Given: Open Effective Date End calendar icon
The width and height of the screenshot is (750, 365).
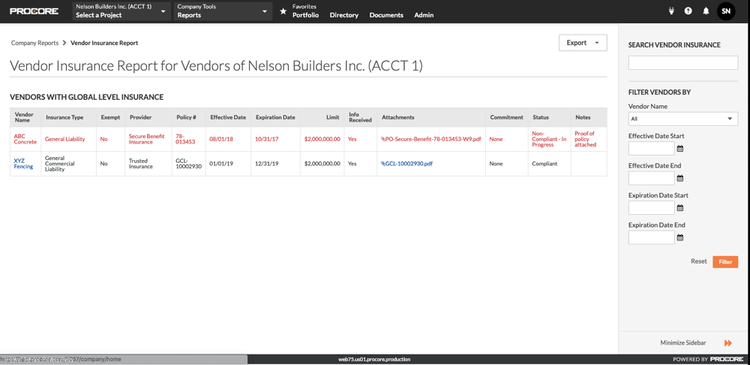Looking at the screenshot, I should (680, 178).
